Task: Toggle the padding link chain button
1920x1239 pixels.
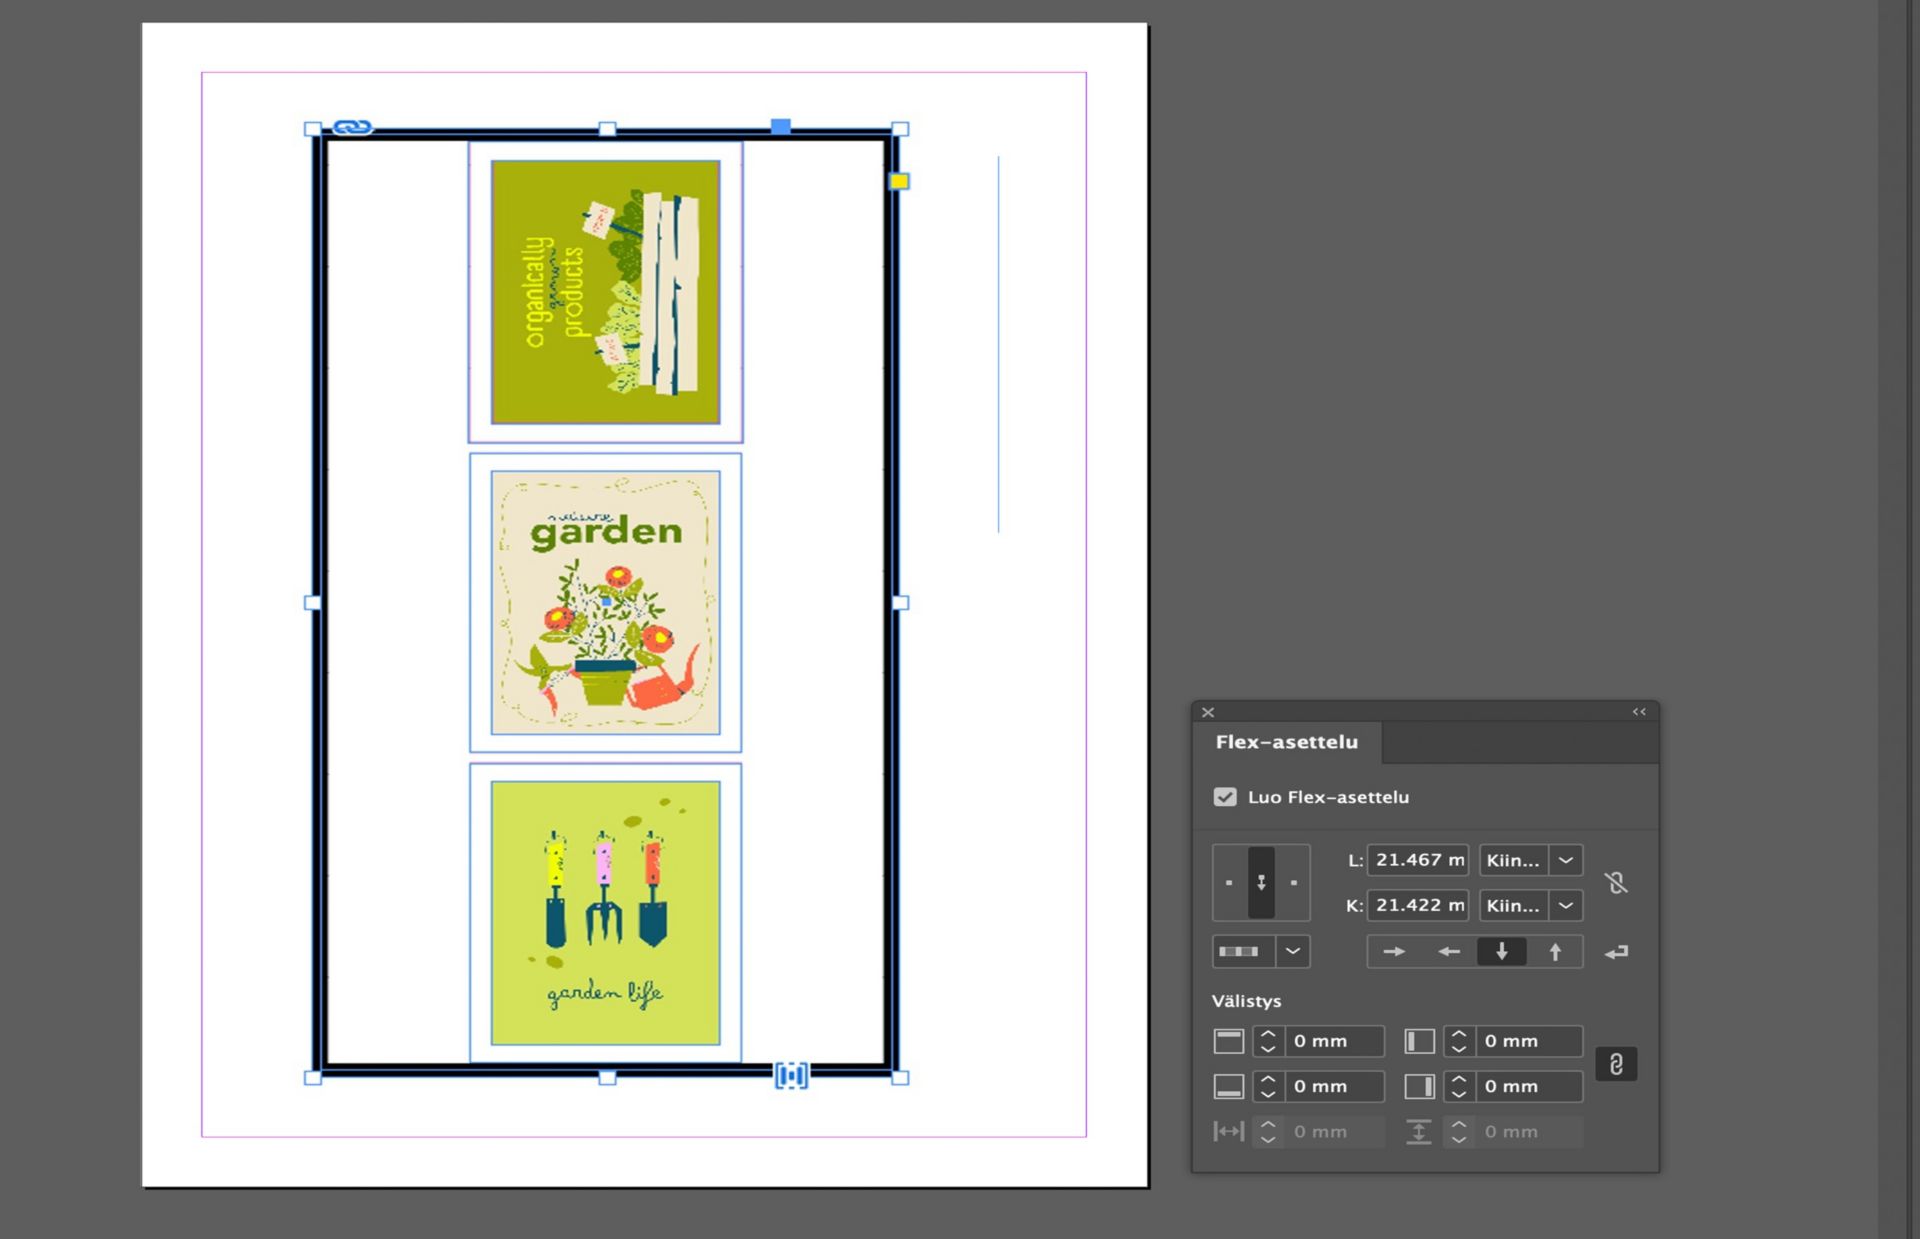Action: tap(1616, 1064)
